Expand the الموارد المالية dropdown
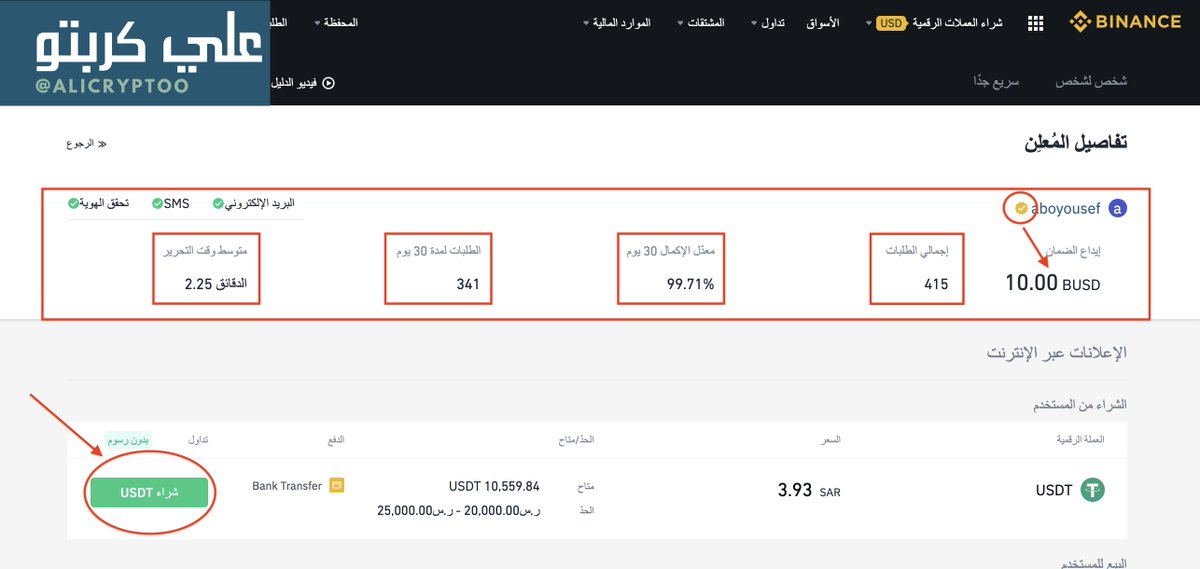The image size is (1200, 569). 616,22
